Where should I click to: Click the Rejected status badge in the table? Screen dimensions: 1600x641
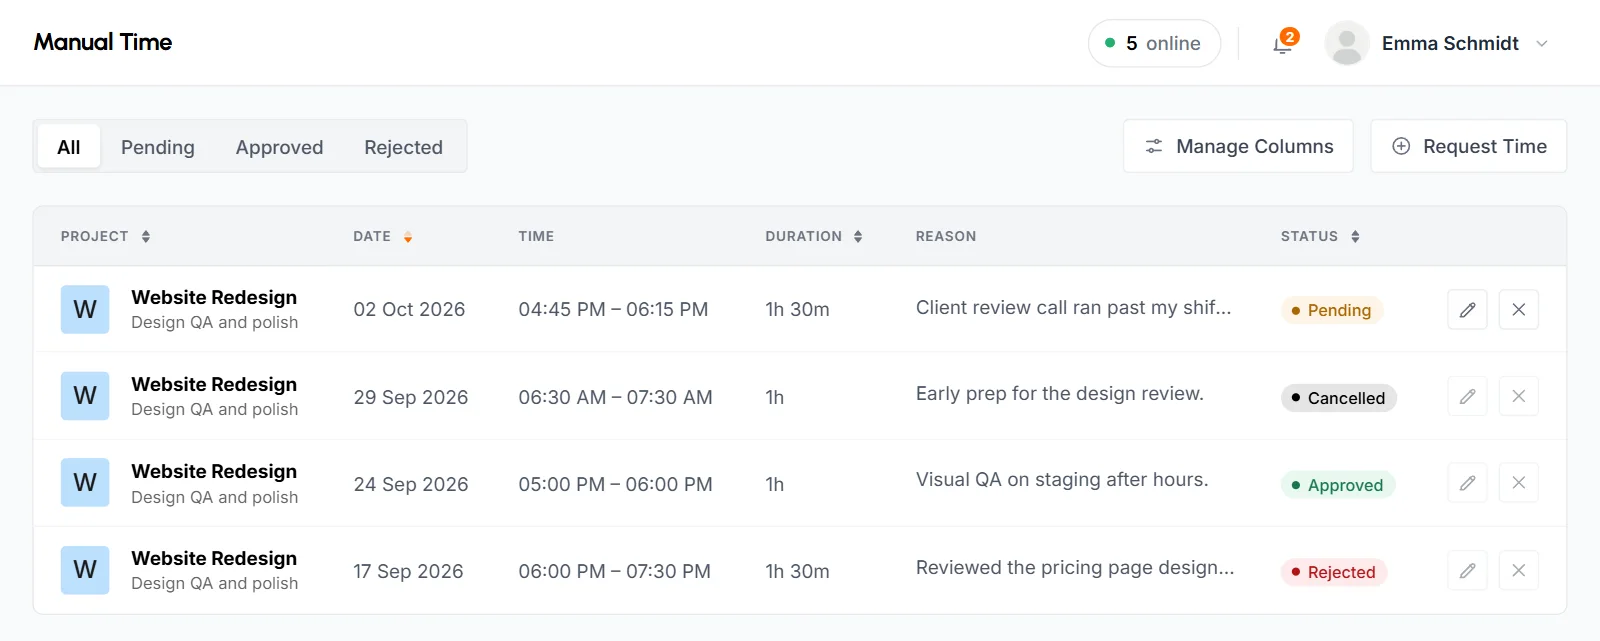(x=1334, y=572)
